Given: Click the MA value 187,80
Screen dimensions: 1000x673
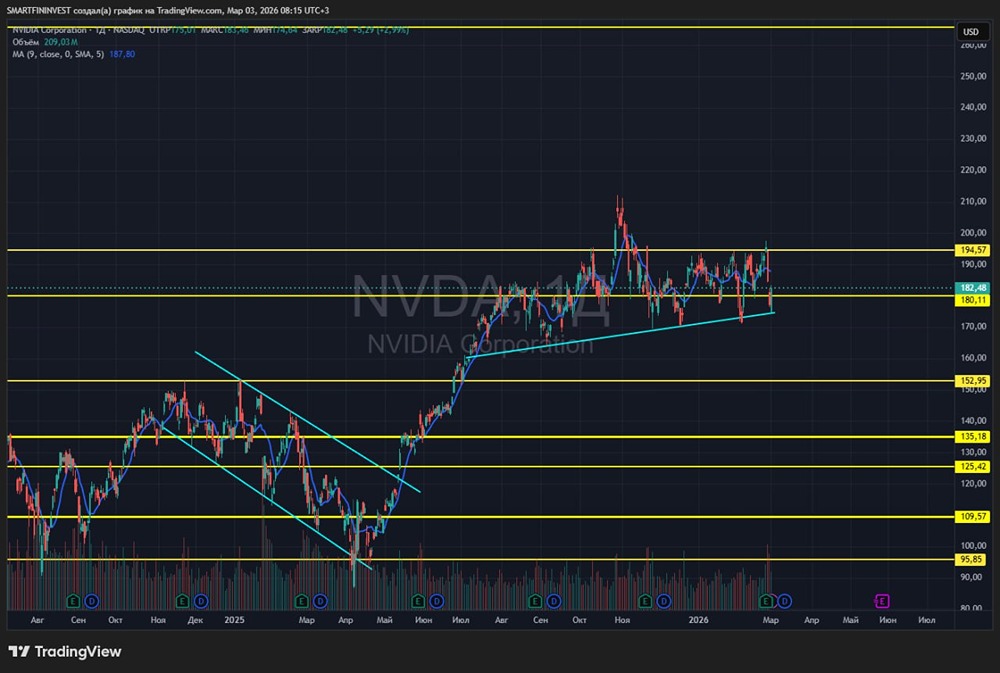Looking at the screenshot, I should coord(122,54).
